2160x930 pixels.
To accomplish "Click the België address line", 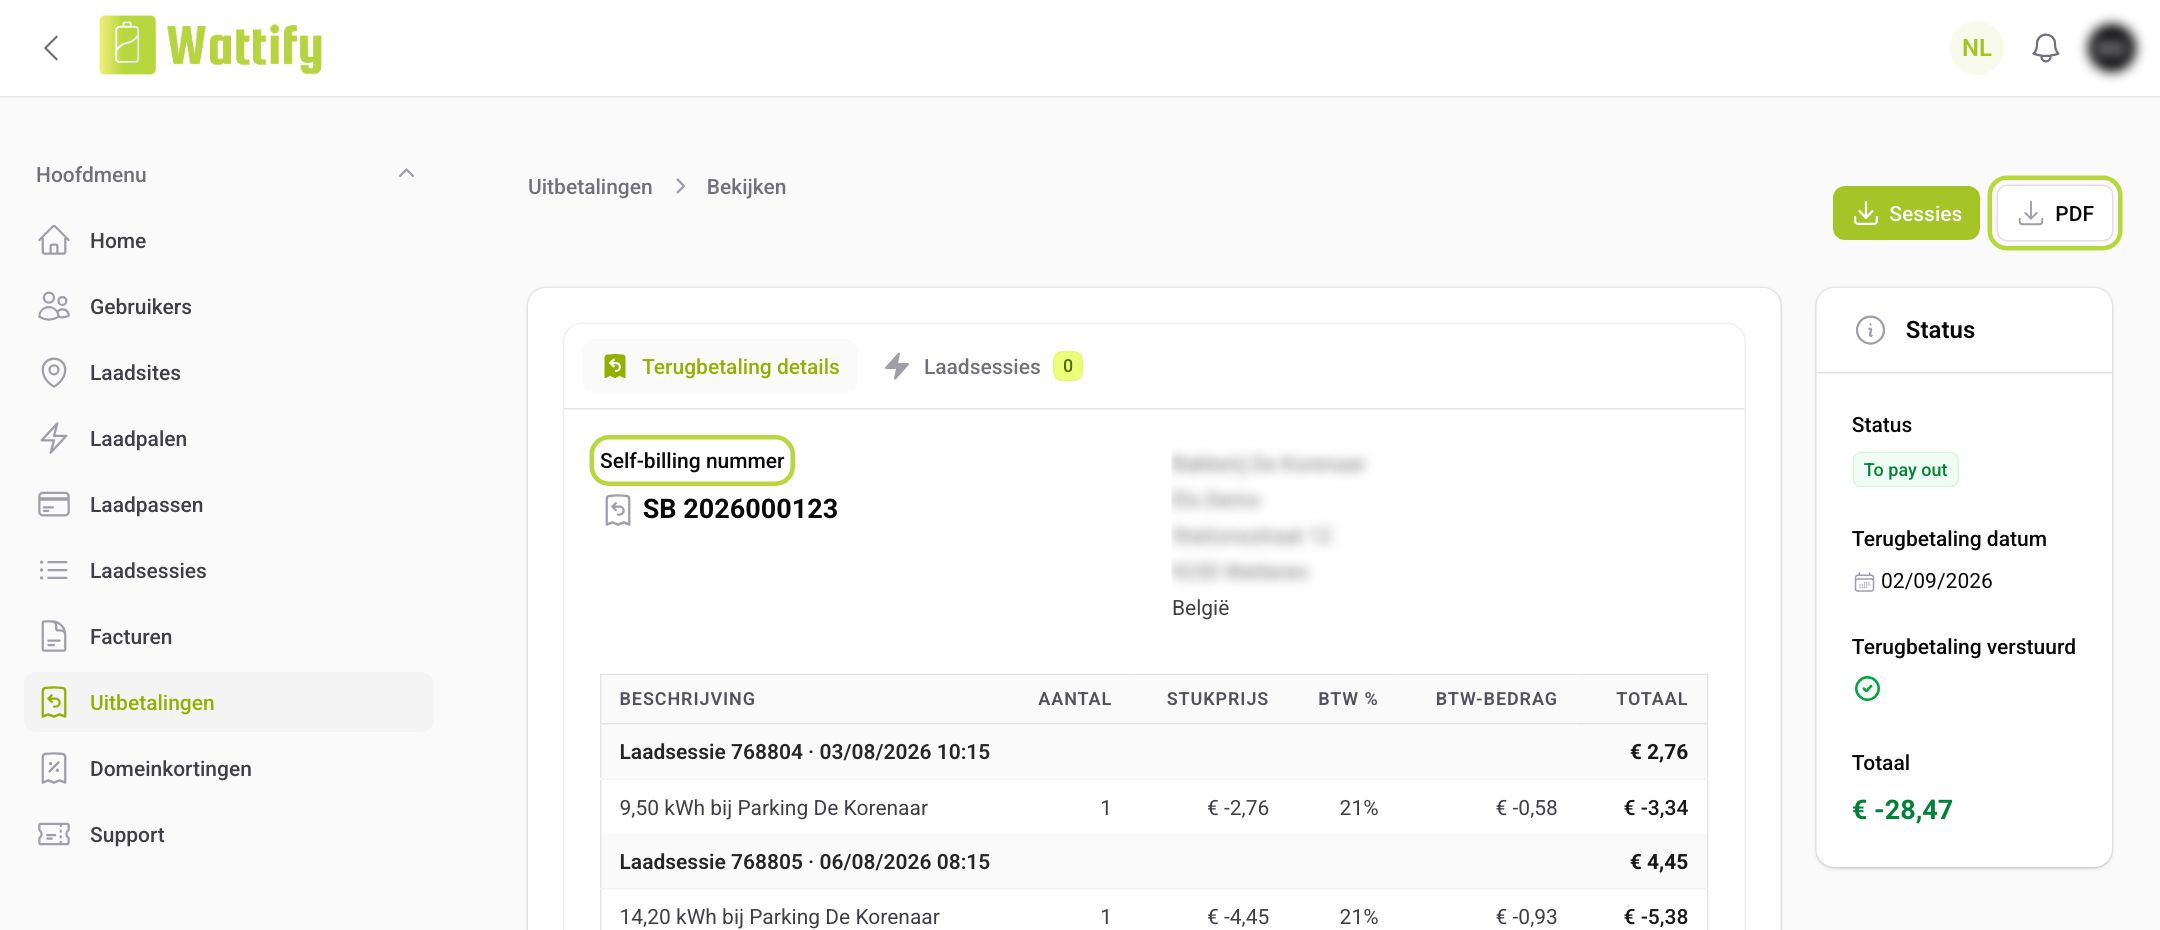I will click(1200, 608).
